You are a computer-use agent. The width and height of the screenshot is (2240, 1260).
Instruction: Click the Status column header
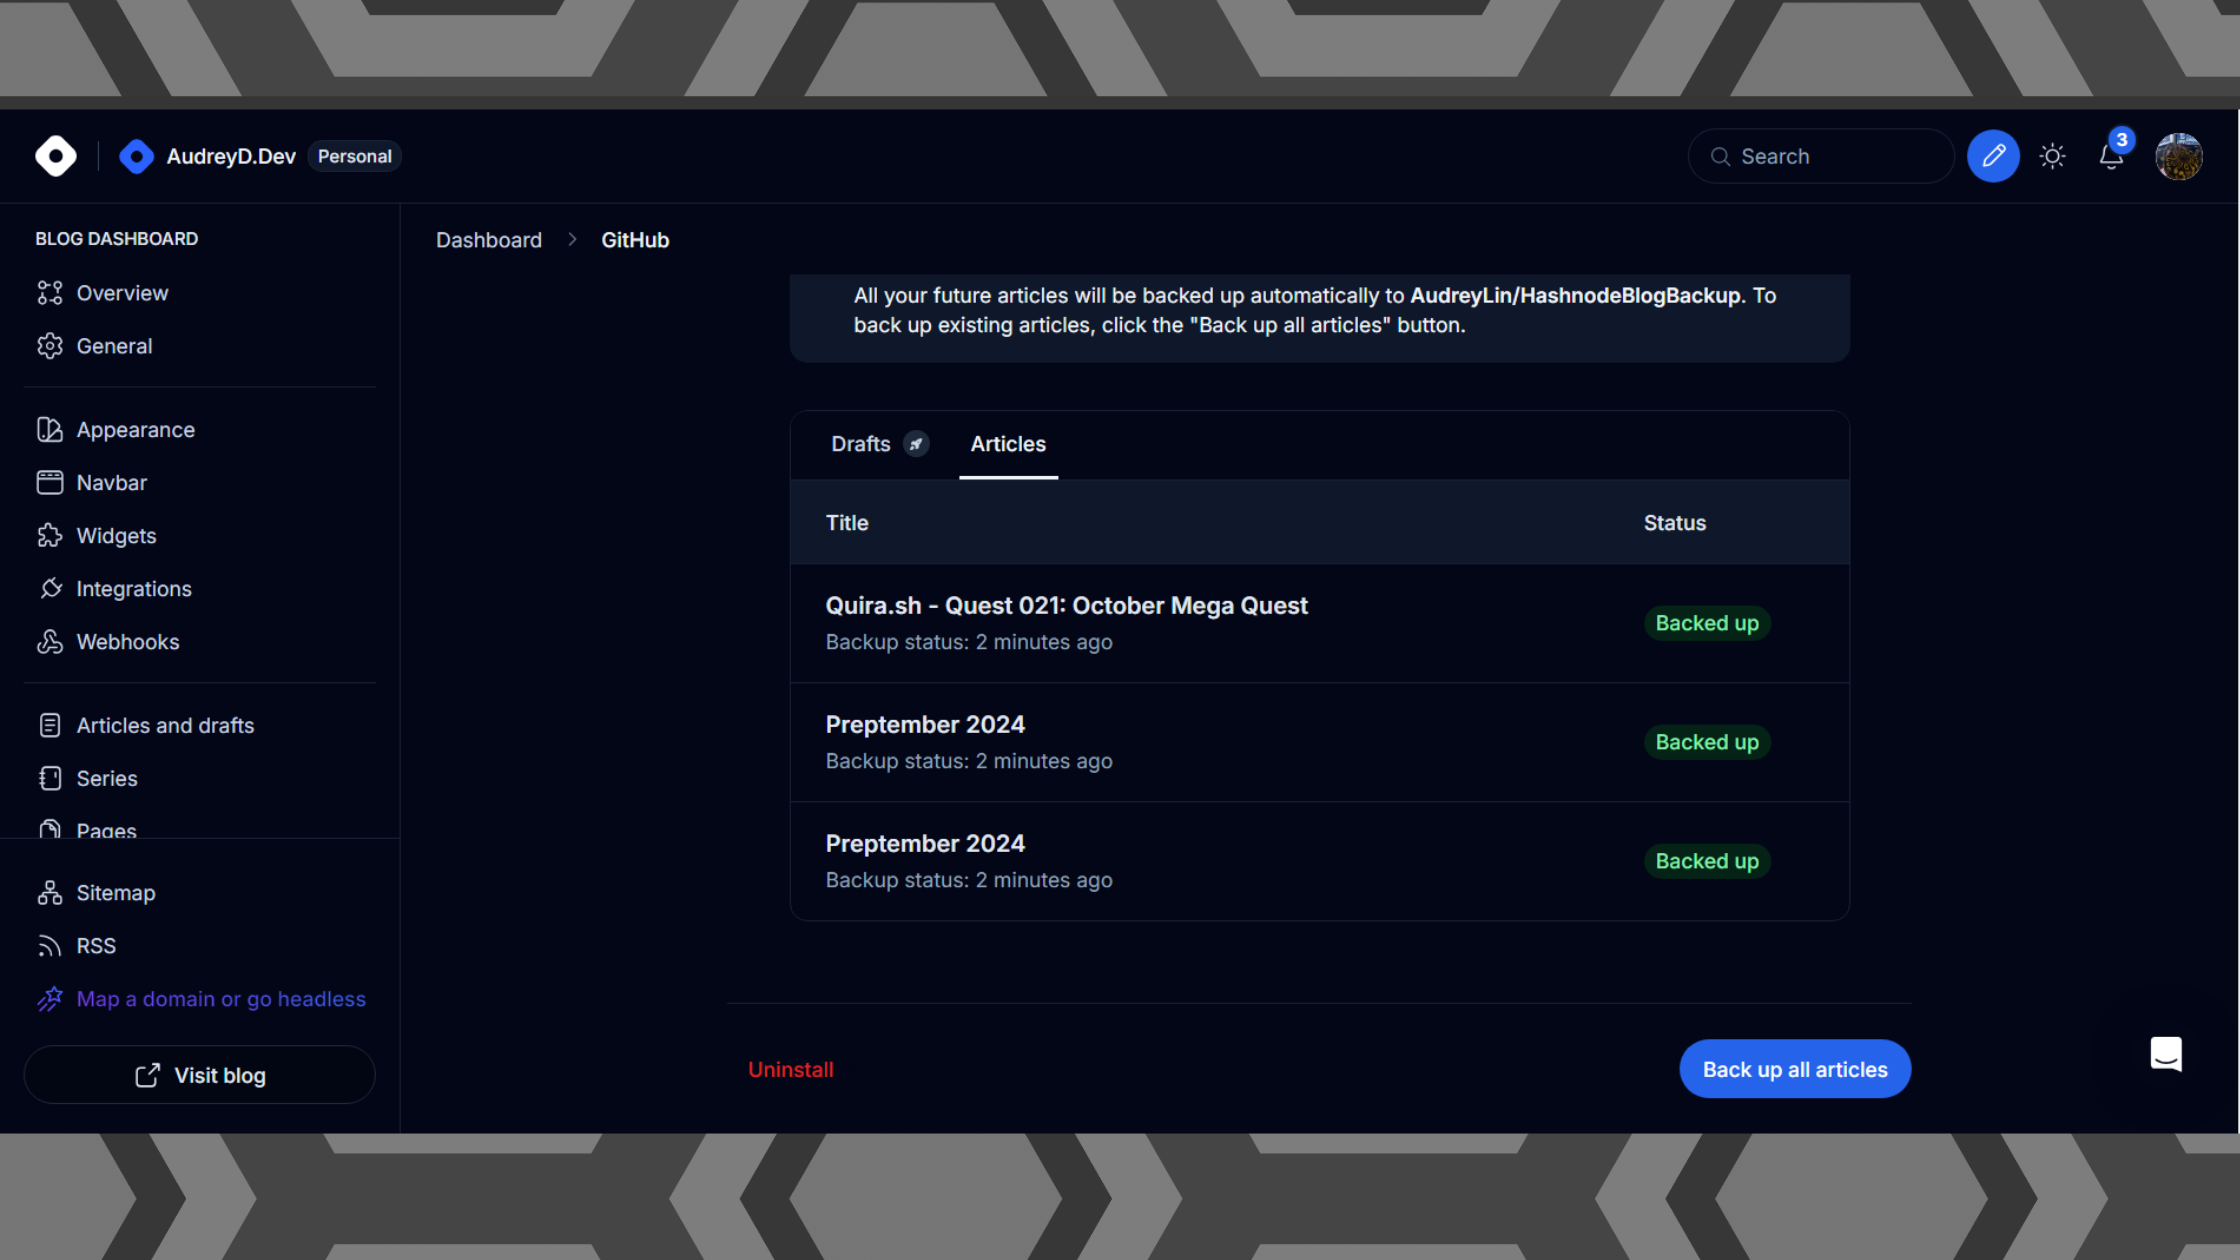[1675, 523]
